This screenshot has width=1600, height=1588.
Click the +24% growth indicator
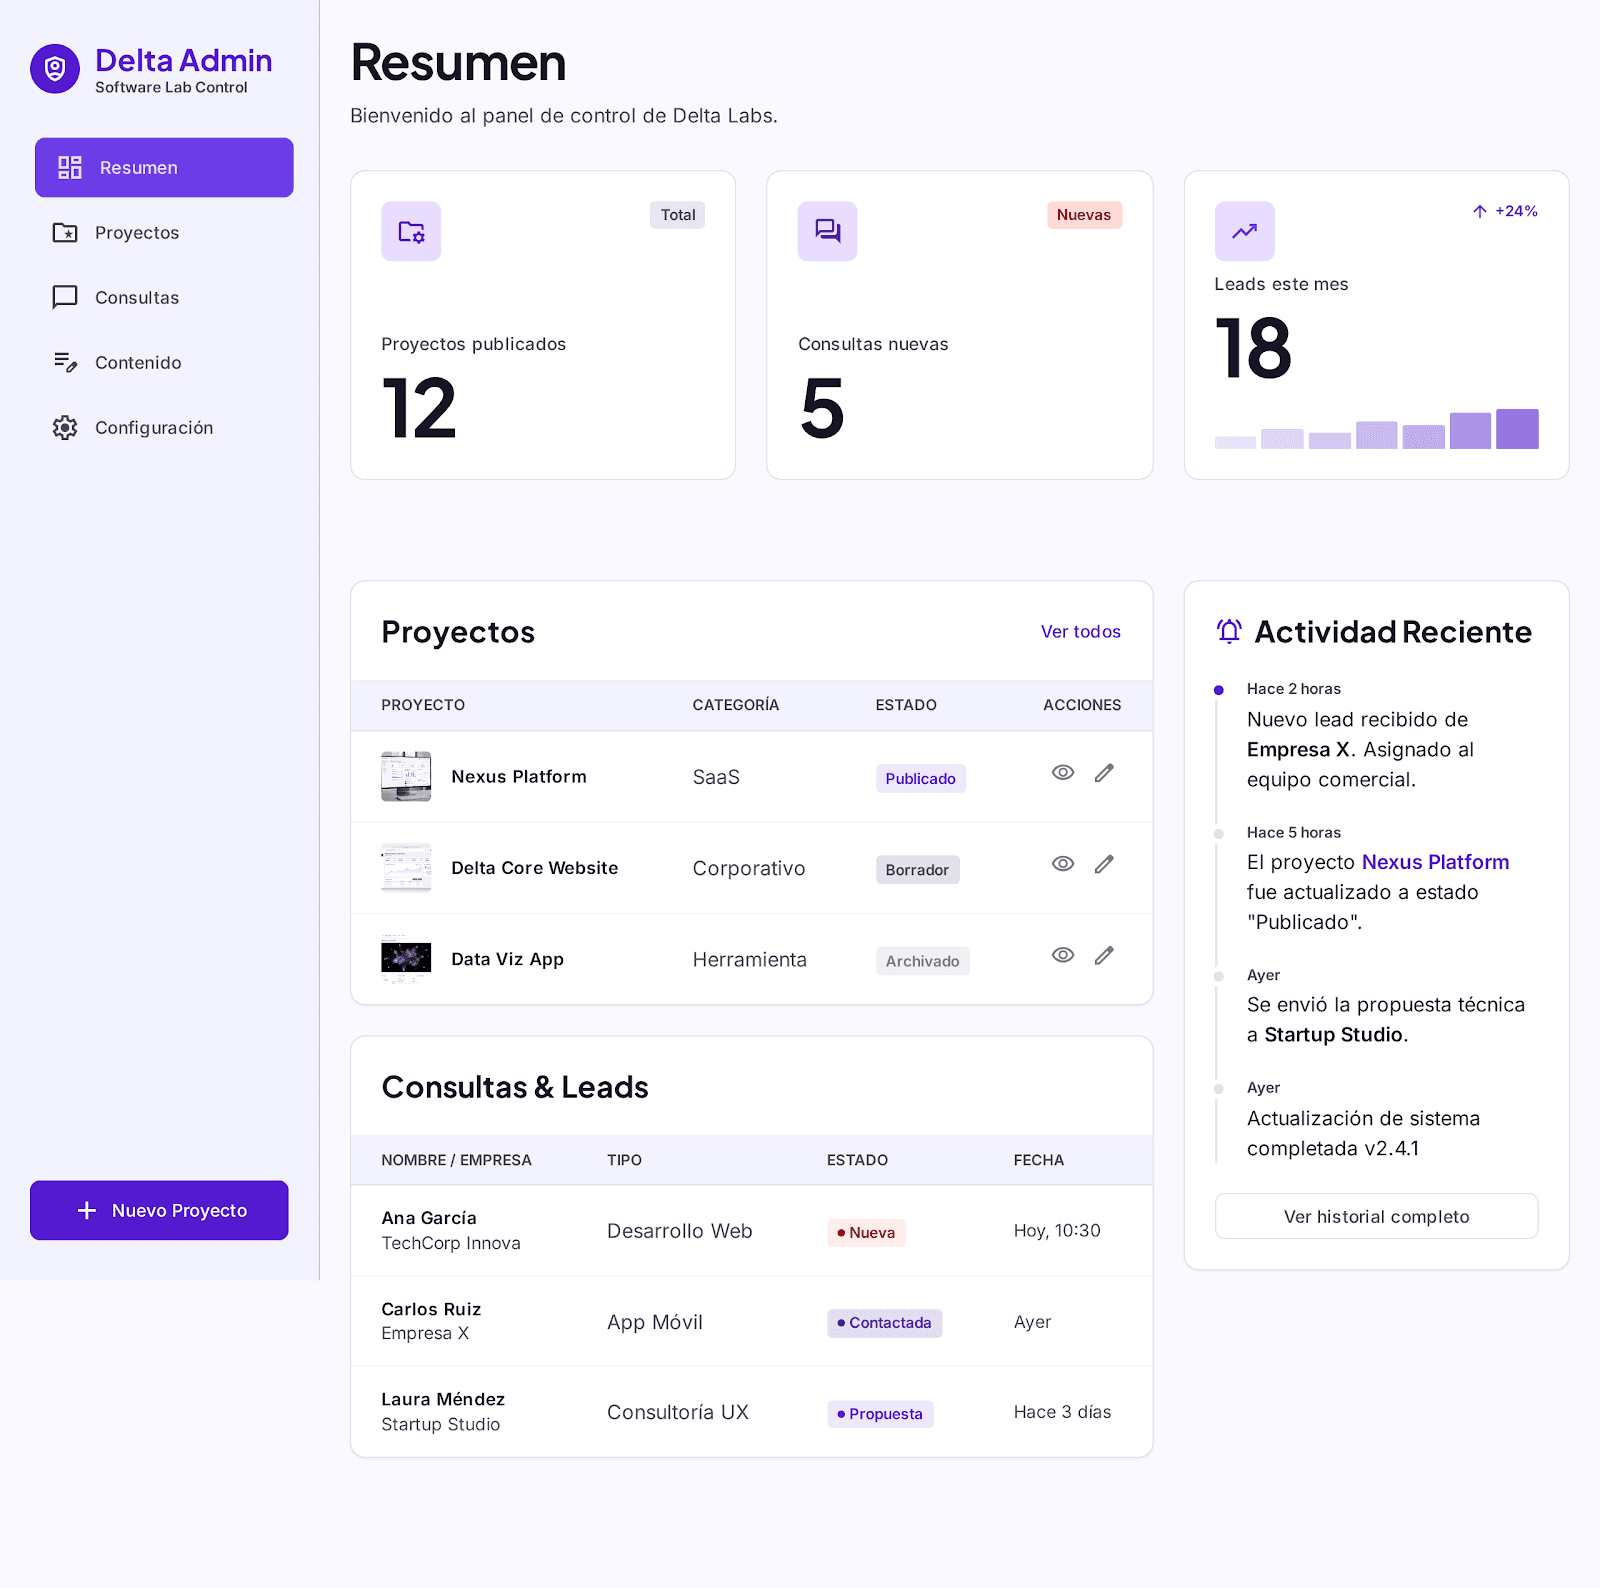[x=1505, y=211]
